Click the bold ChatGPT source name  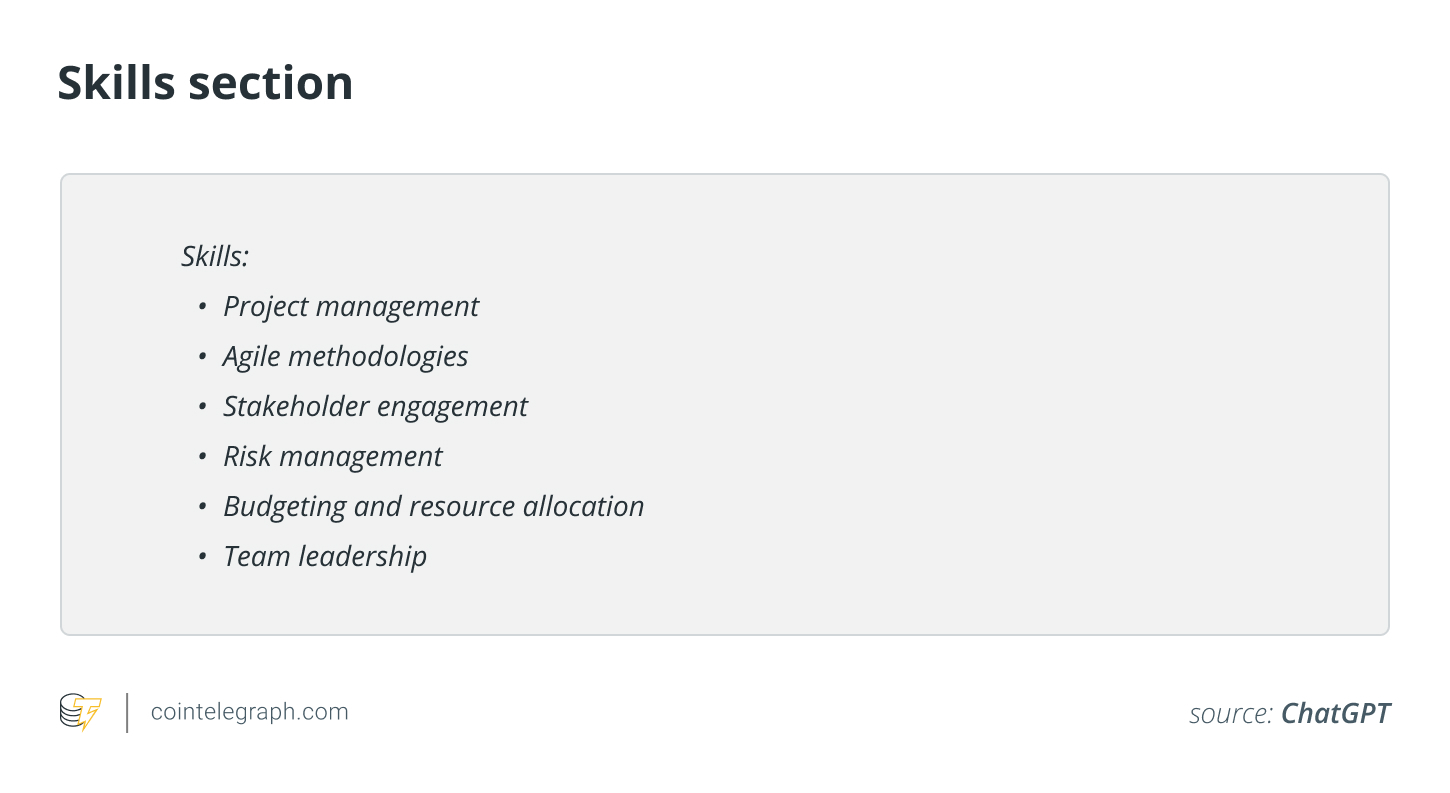pyautogui.click(x=1335, y=714)
